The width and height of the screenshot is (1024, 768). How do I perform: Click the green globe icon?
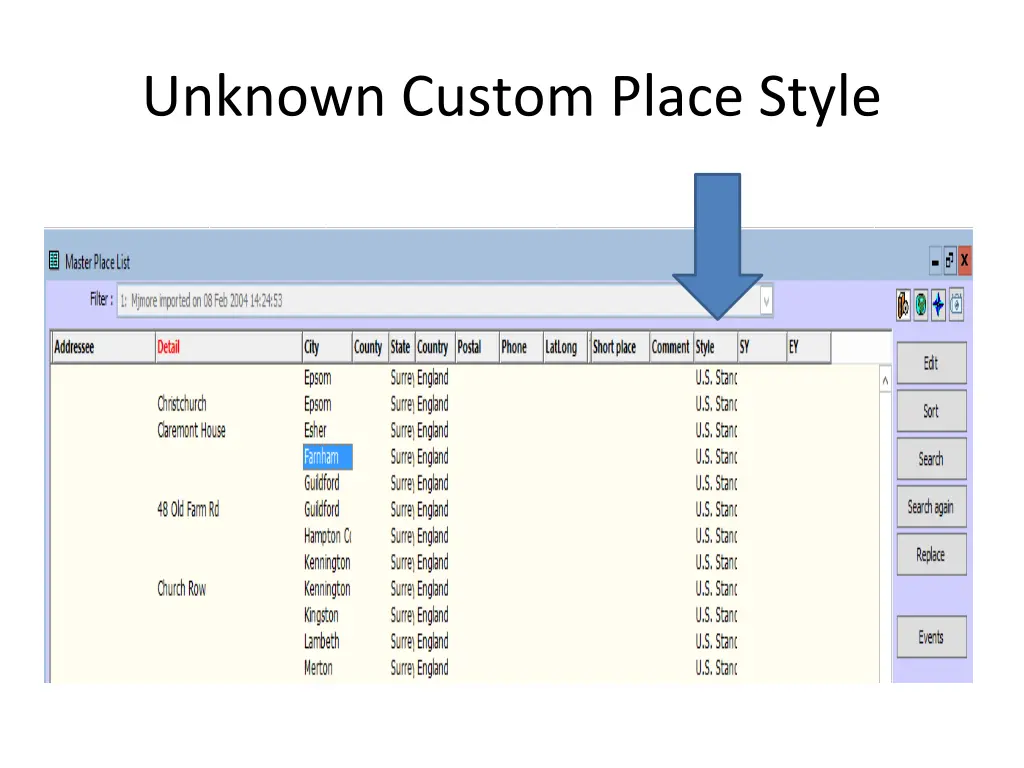click(x=920, y=304)
